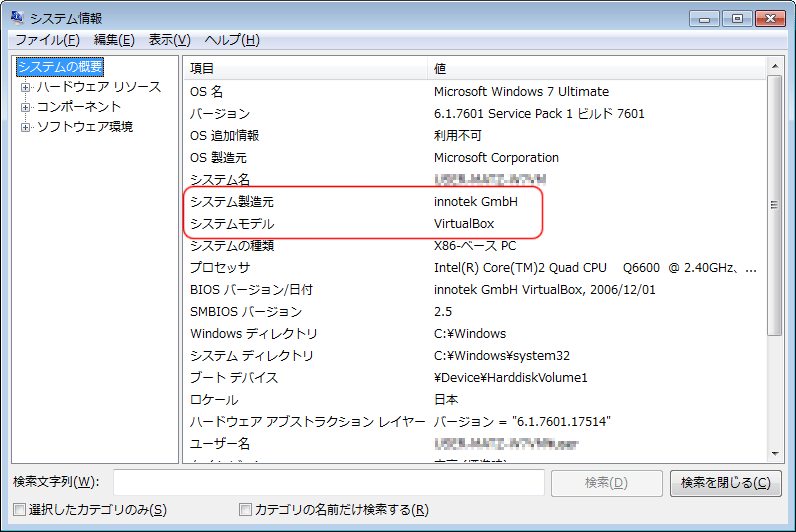This screenshot has height=532, width=796.
Task: Select the SMBIOS バージョン row
Action: (475, 312)
